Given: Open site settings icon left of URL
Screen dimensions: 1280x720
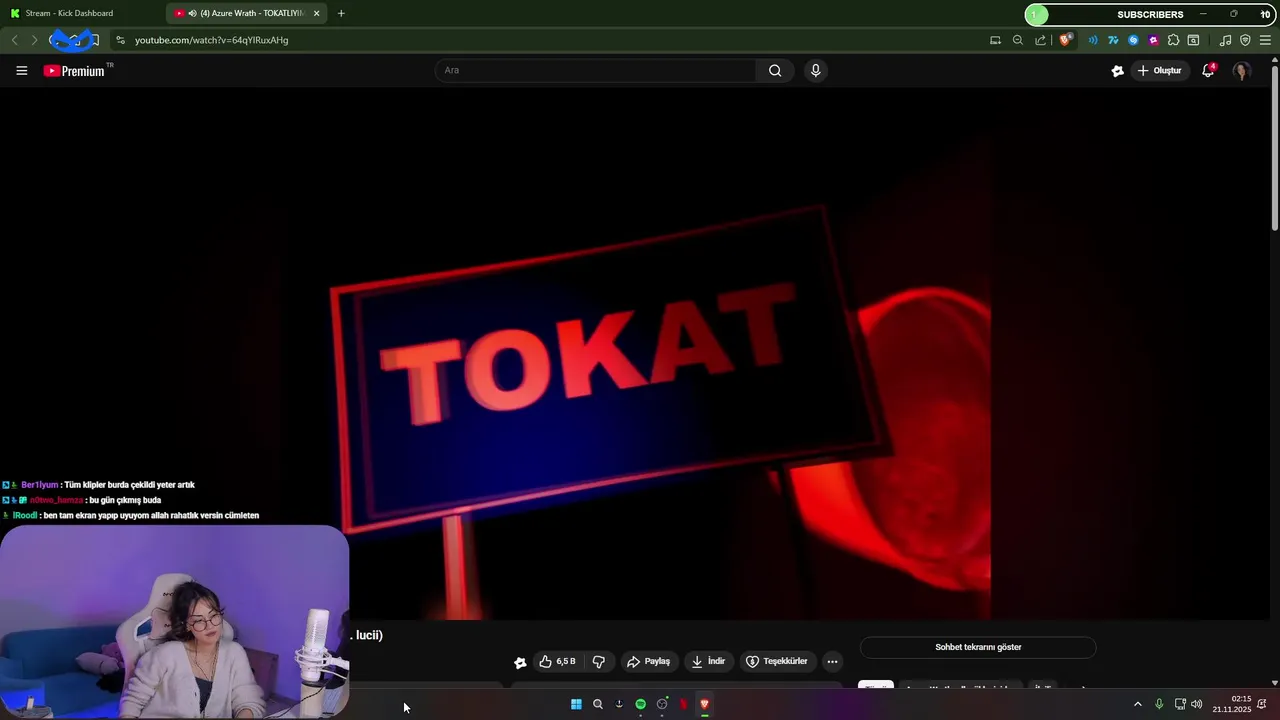Looking at the screenshot, I should point(120,40).
